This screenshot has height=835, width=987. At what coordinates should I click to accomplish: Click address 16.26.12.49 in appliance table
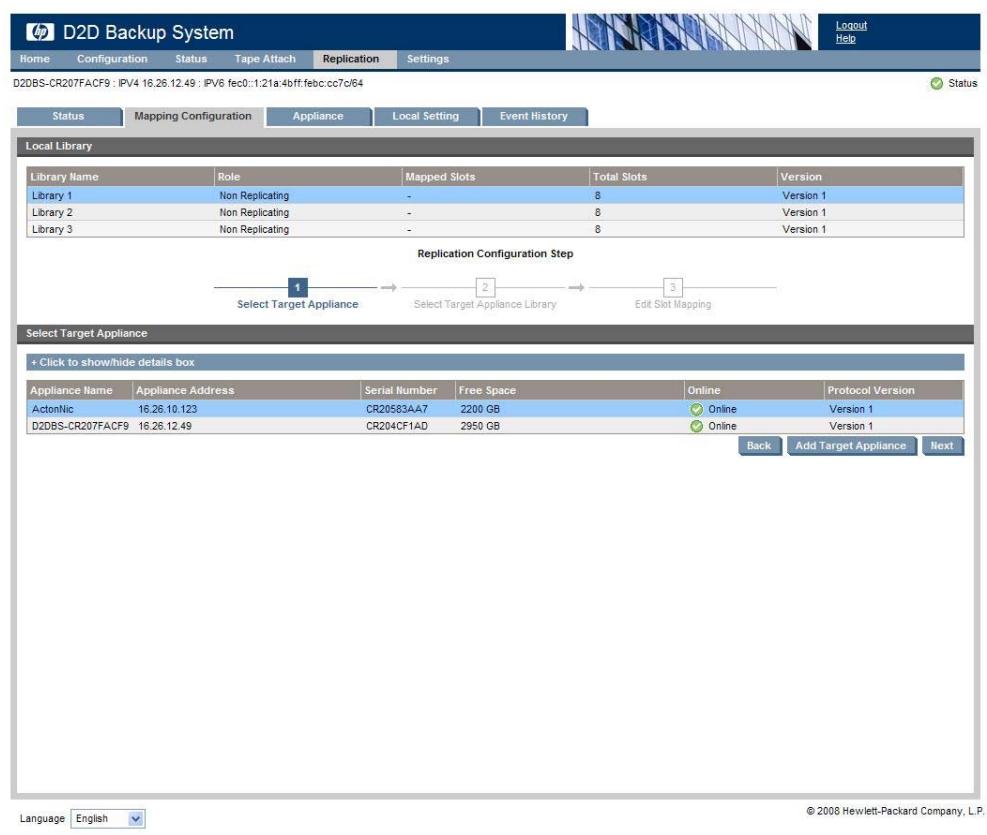165,426
